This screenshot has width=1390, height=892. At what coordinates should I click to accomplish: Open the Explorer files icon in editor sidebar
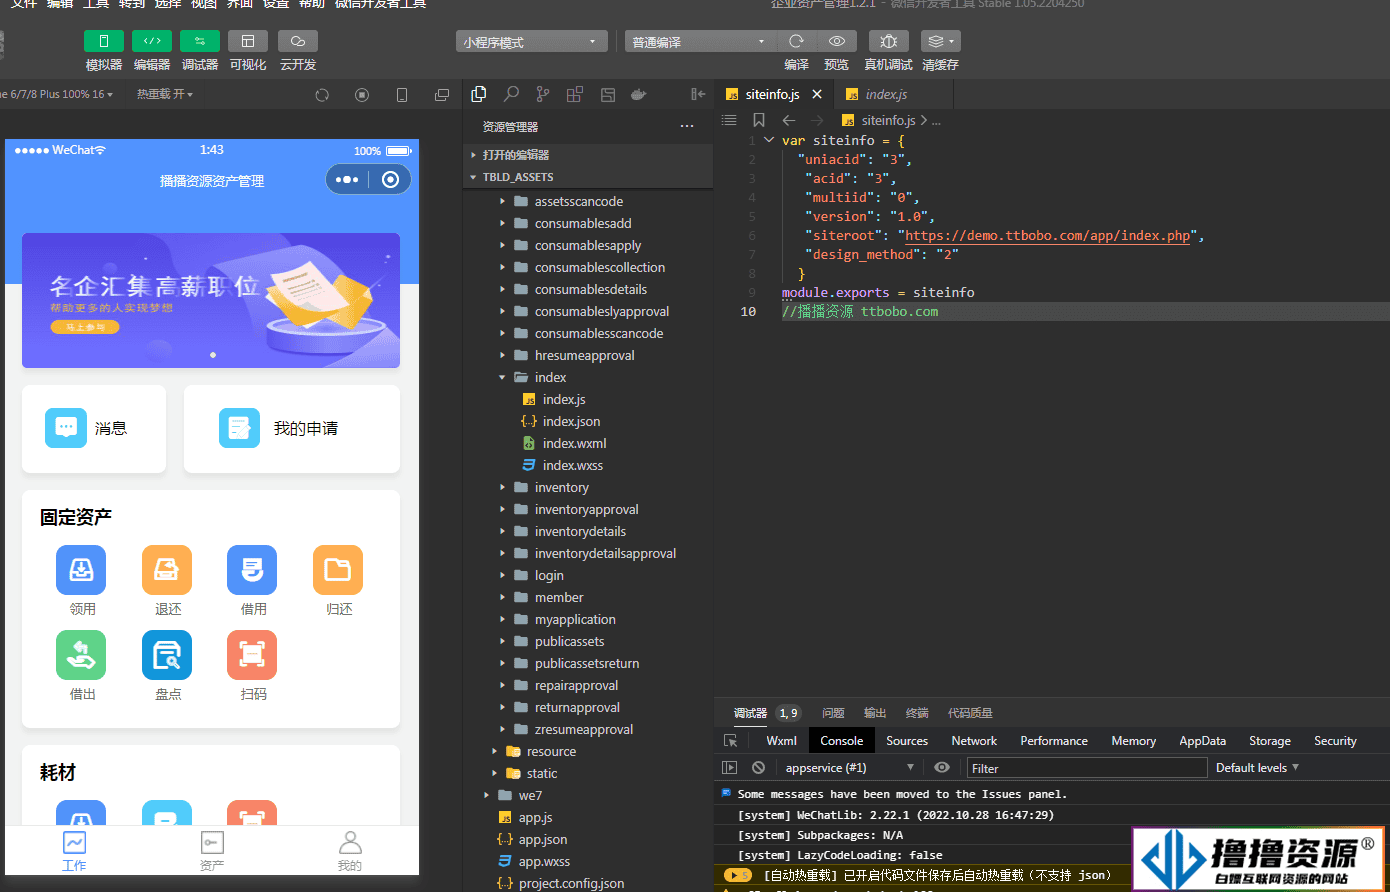(479, 94)
